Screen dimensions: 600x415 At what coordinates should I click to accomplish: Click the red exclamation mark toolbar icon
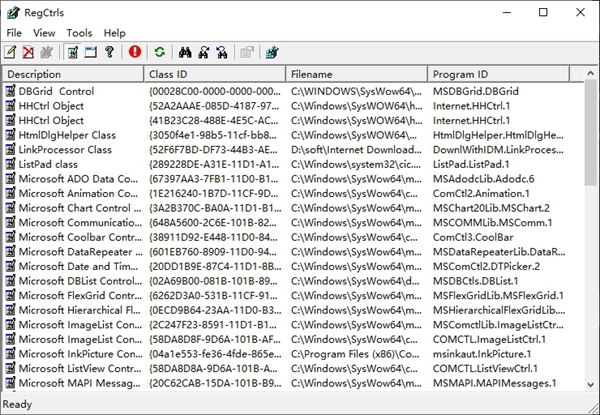click(135, 52)
